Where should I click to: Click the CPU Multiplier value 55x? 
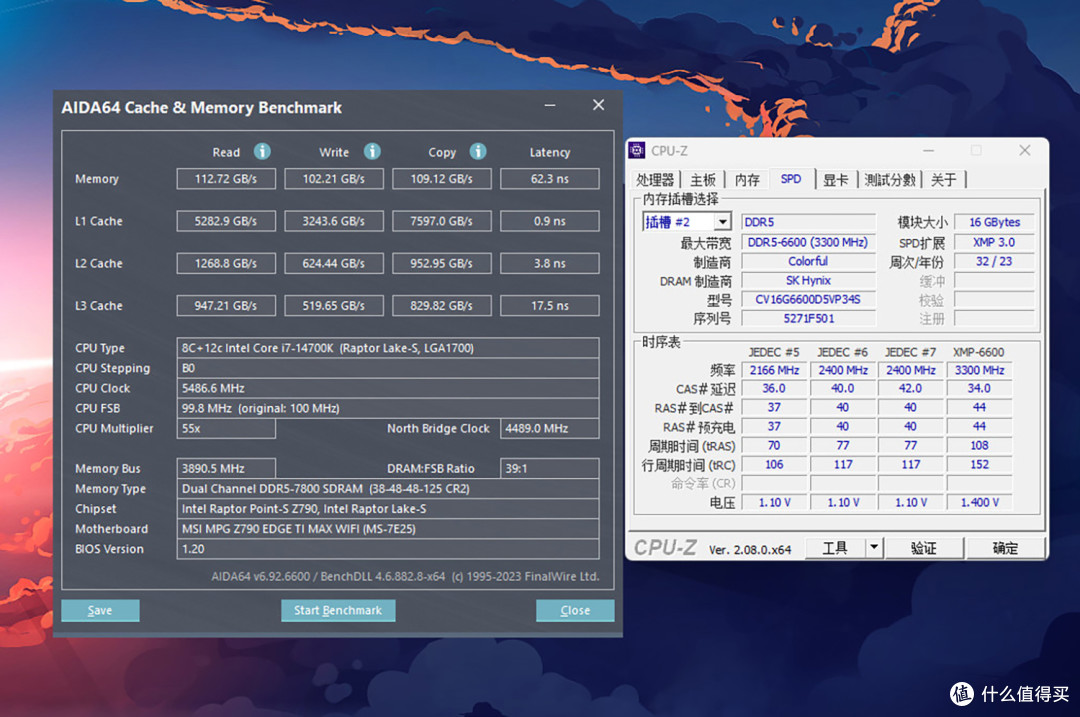click(x=226, y=428)
